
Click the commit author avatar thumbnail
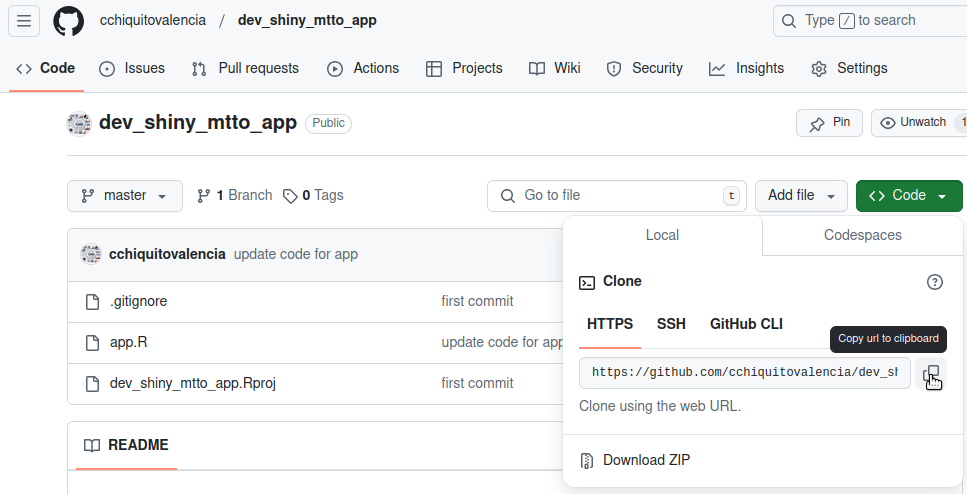coord(91,254)
